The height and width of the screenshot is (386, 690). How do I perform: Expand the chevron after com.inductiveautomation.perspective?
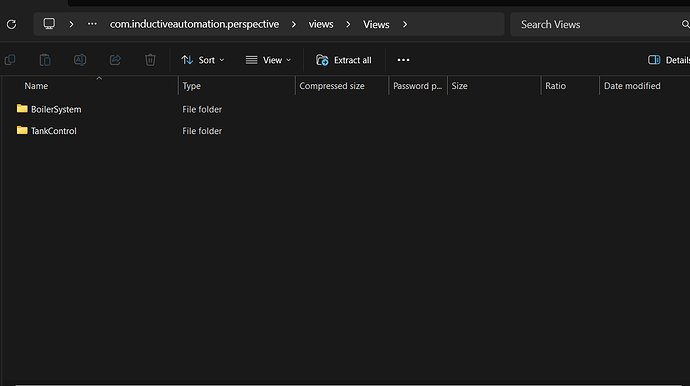tap(294, 24)
